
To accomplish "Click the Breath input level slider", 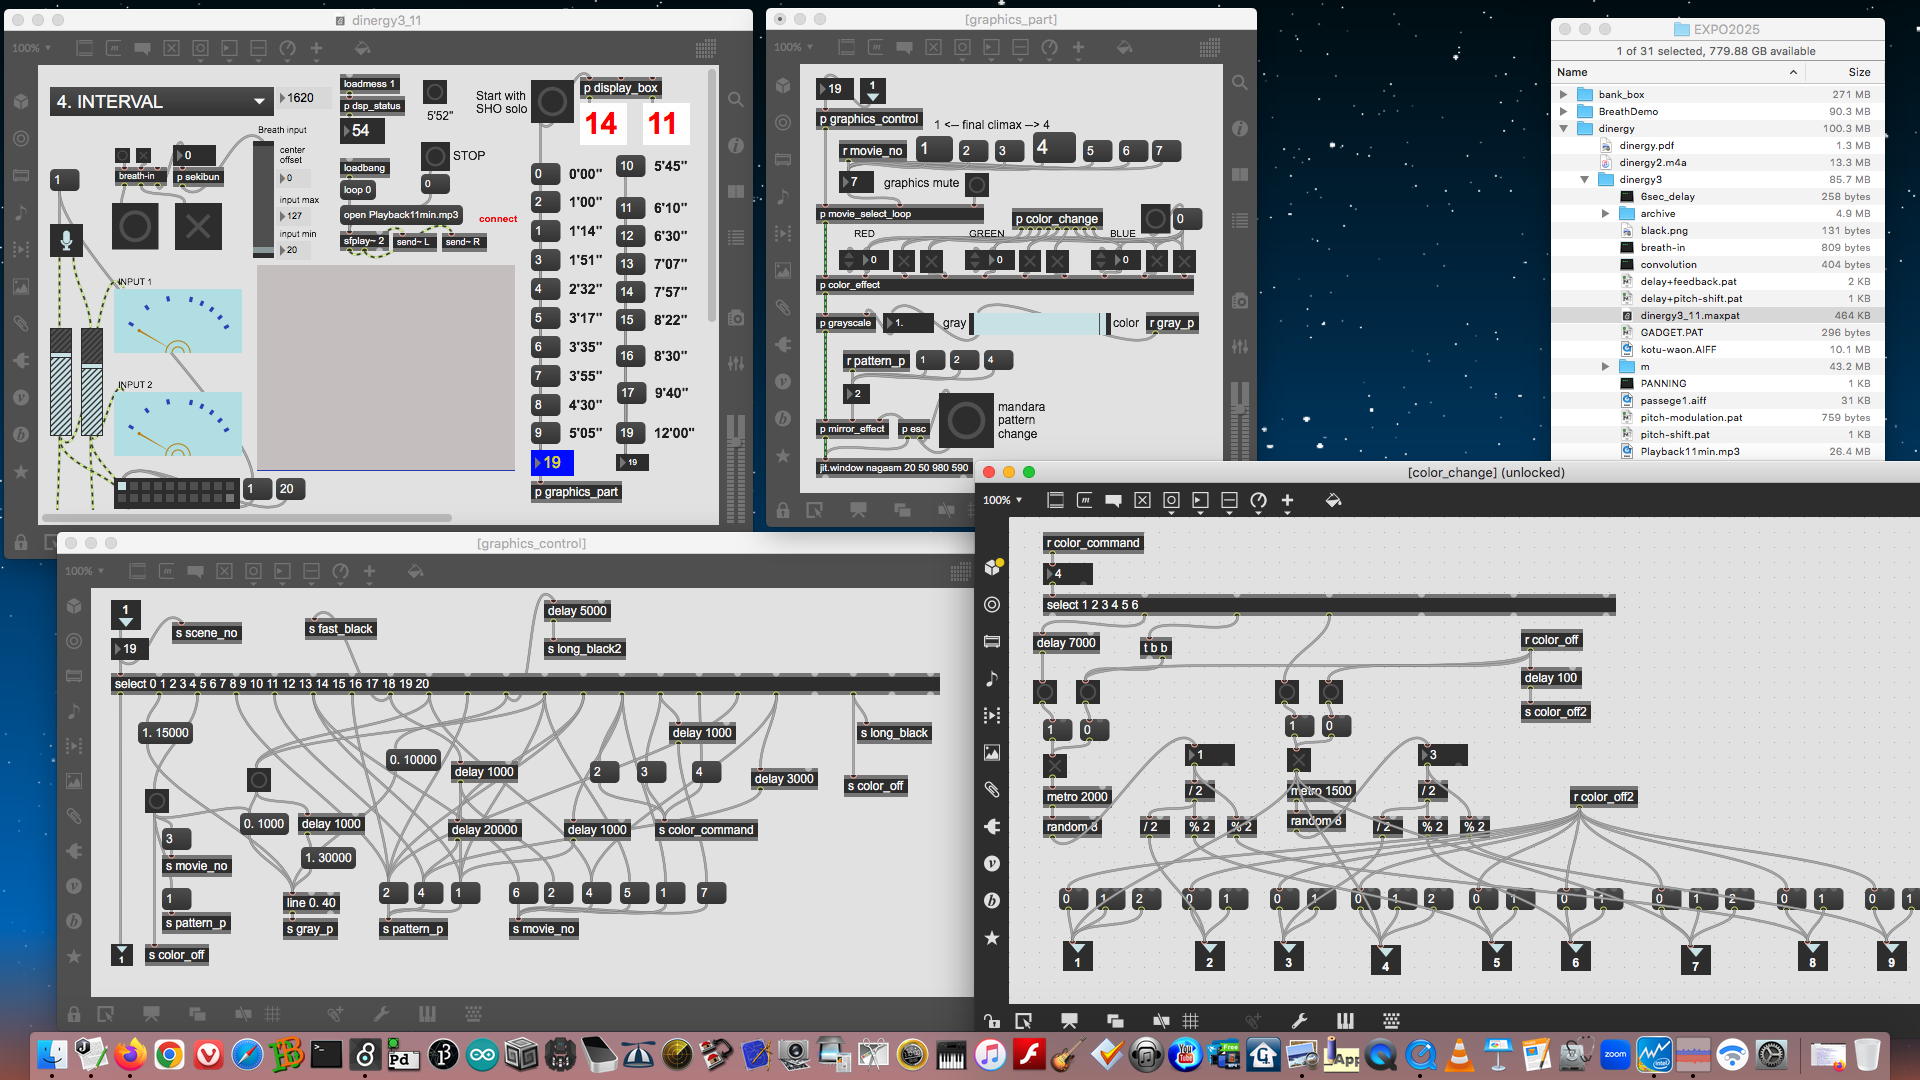I will [x=263, y=198].
